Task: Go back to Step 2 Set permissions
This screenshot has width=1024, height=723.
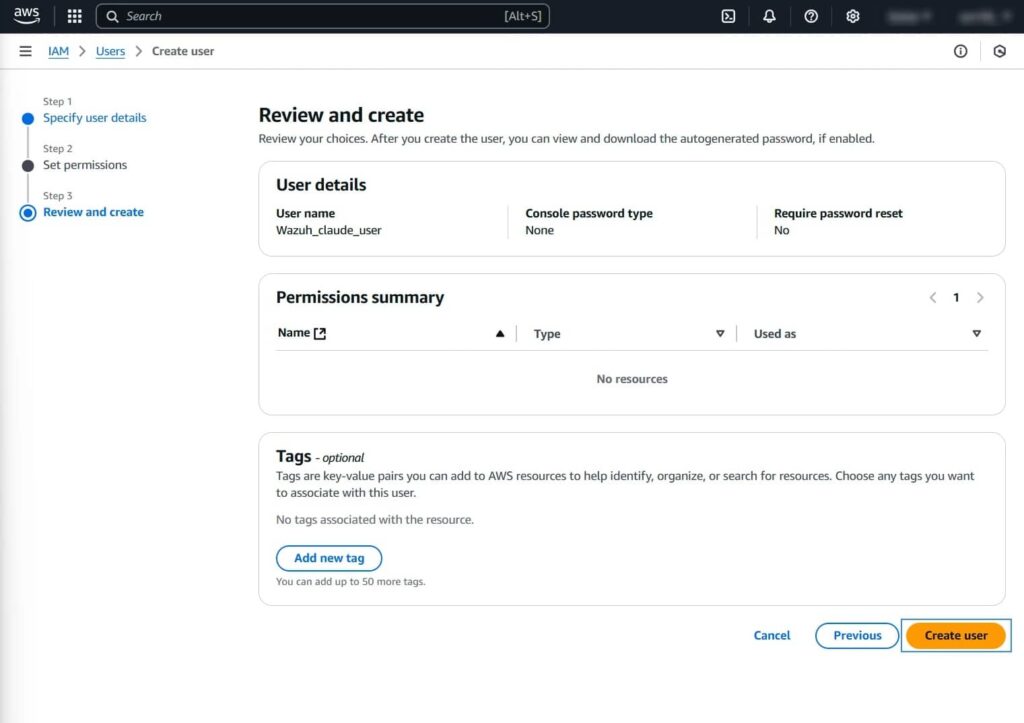Action: point(85,165)
